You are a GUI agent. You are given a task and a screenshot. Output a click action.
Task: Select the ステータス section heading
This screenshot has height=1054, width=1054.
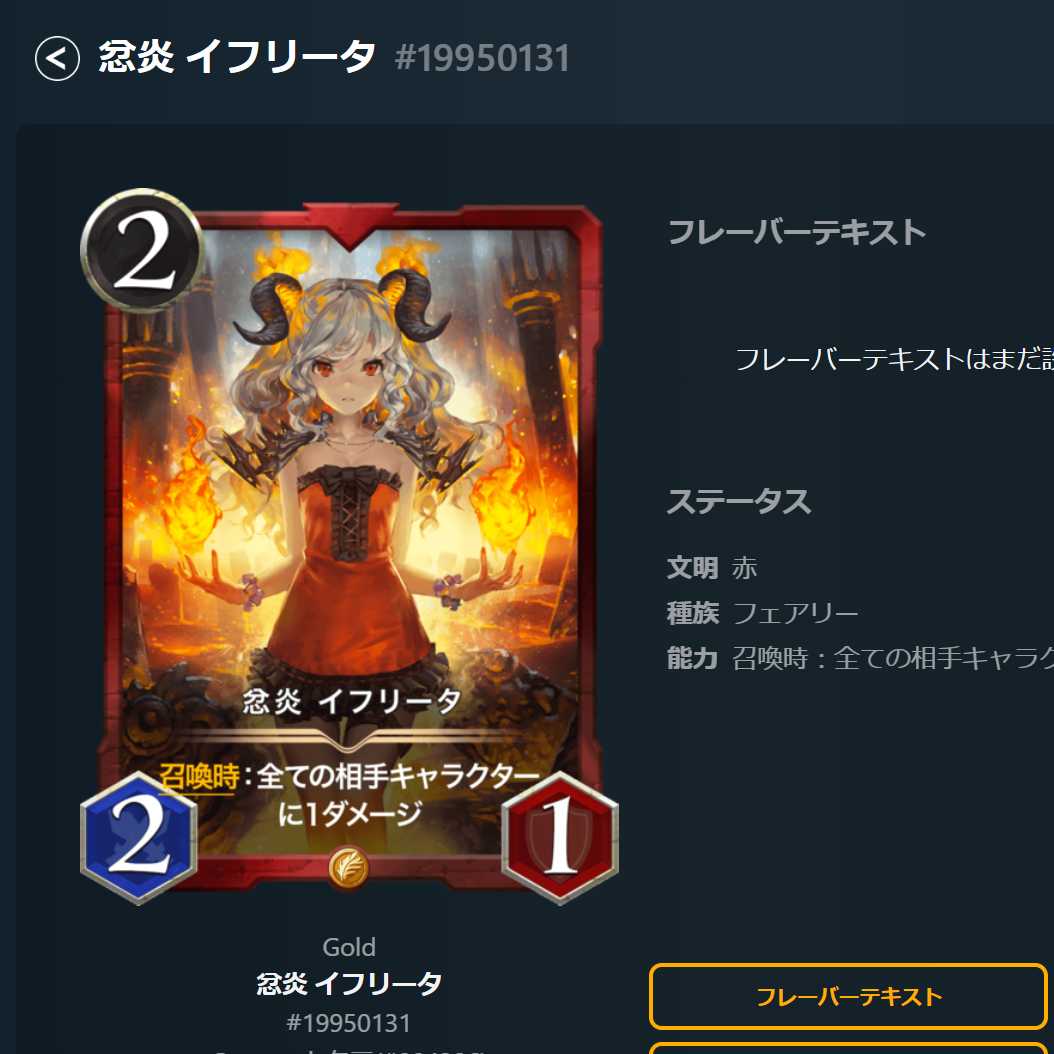739,501
